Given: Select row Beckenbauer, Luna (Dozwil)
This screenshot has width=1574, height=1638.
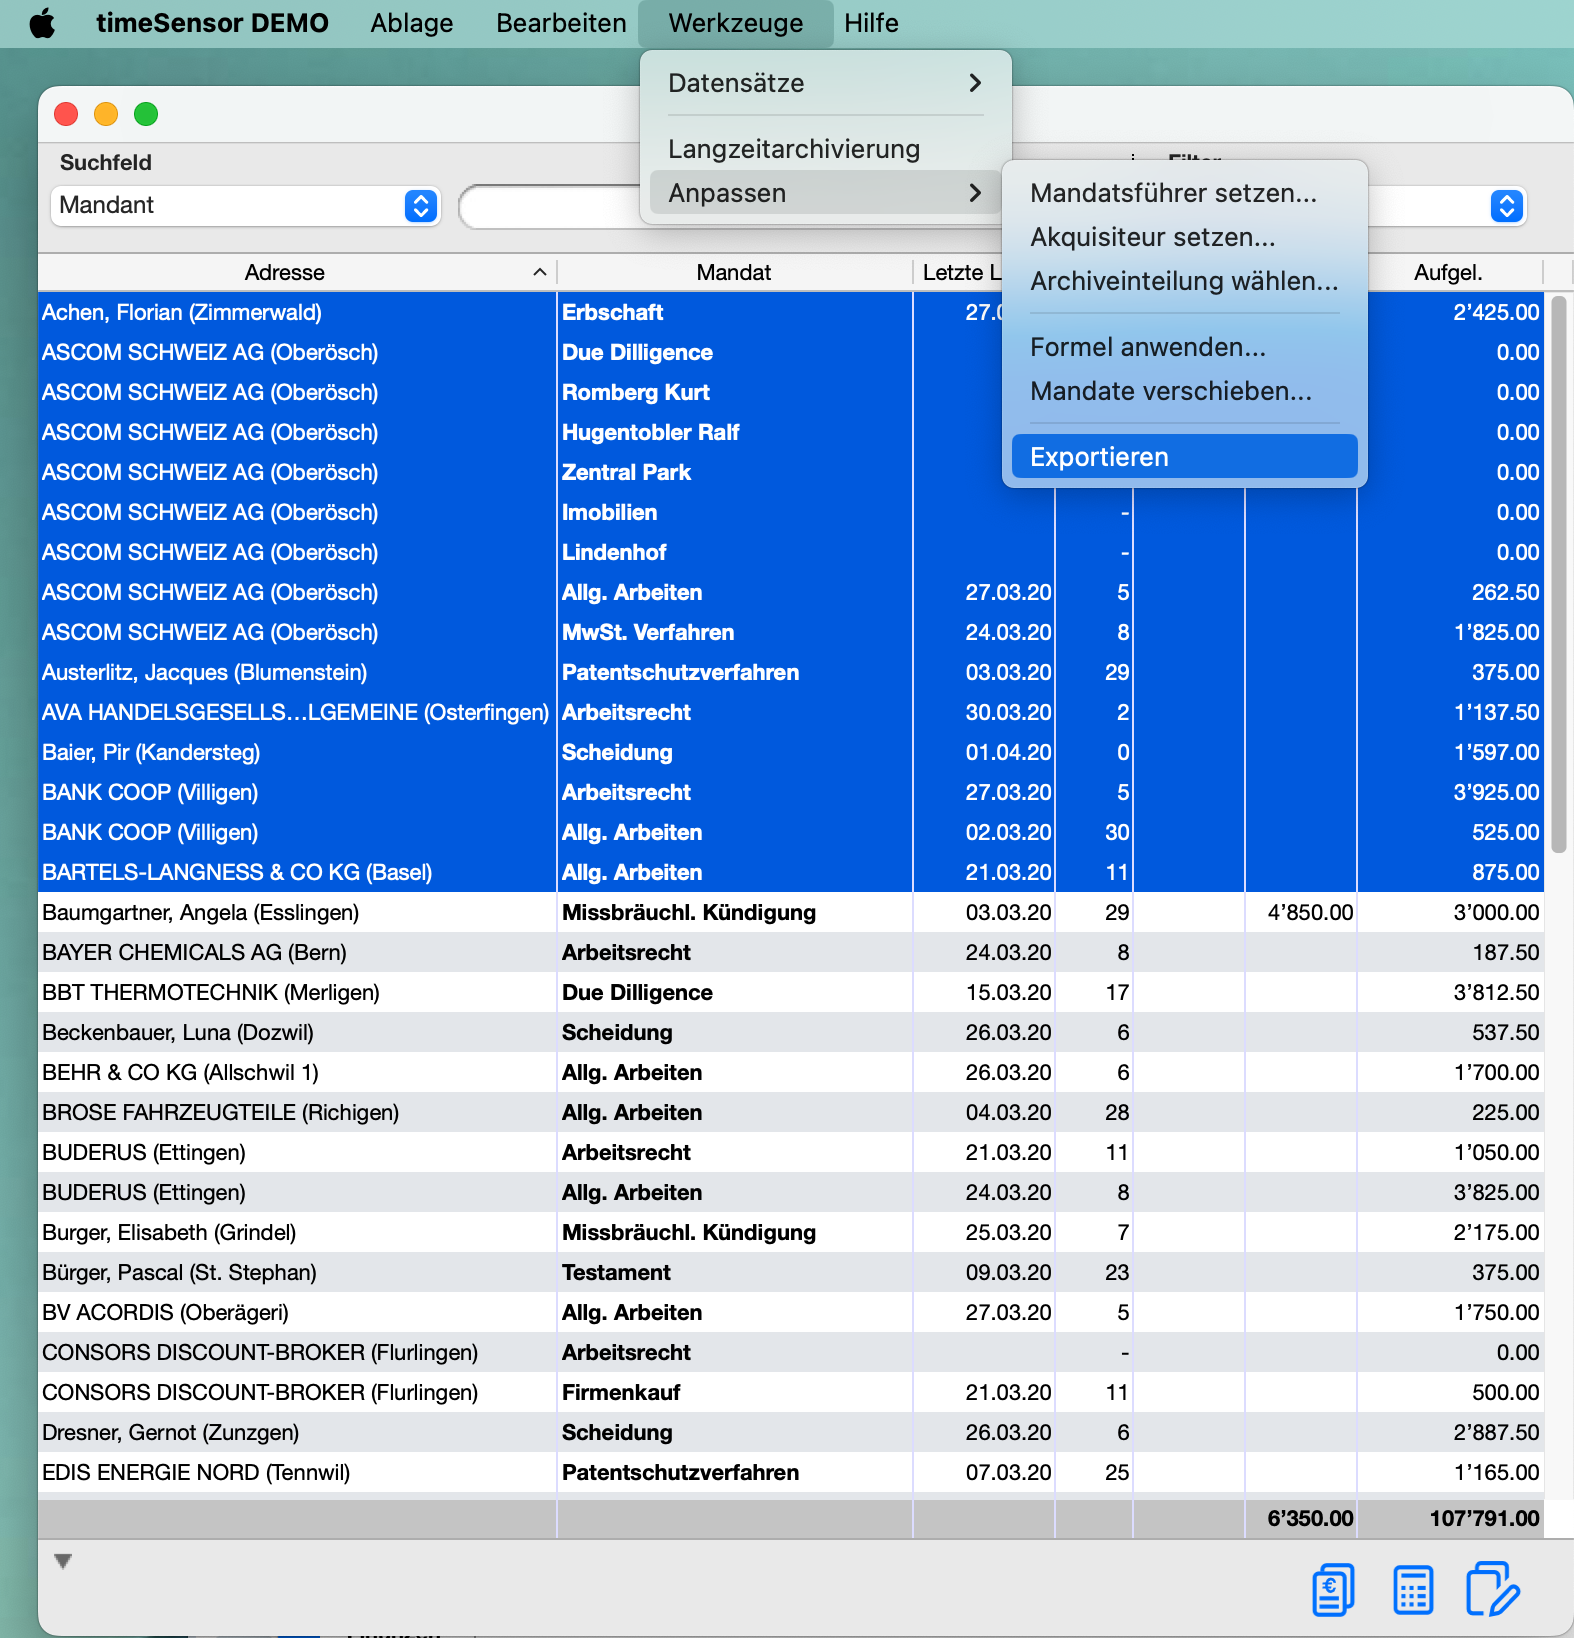Looking at the screenshot, I should pos(790,1032).
